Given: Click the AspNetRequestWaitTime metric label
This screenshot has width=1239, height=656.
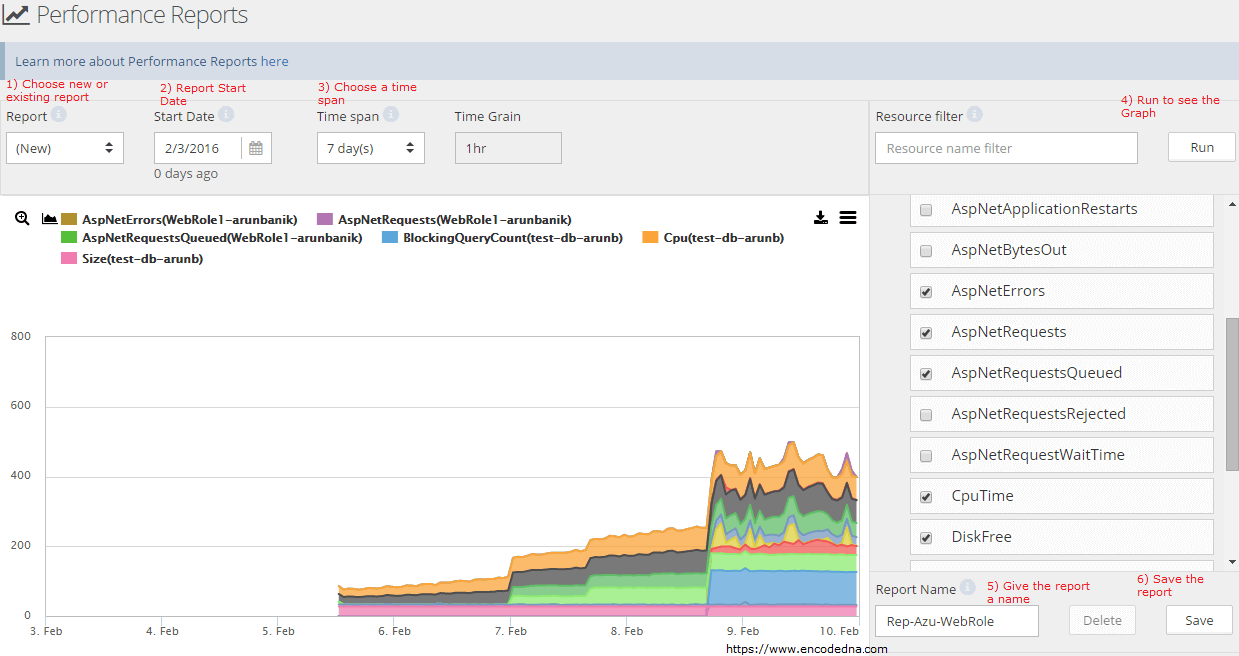Looking at the screenshot, I should pyautogui.click(x=1038, y=455).
